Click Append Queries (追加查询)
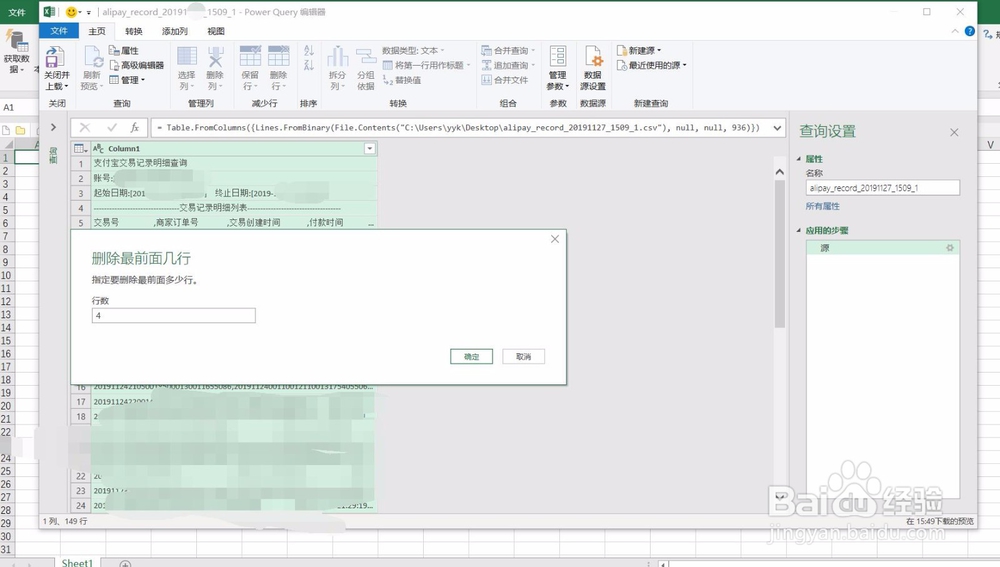This screenshot has height=567, width=1000. pos(508,65)
